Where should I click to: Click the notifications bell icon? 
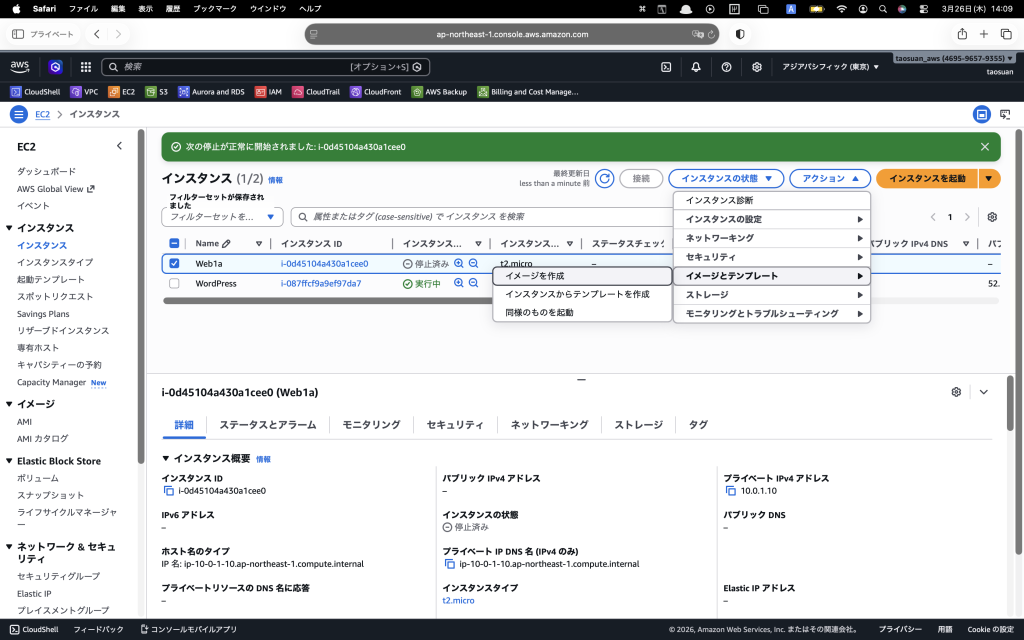coord(696,67)
